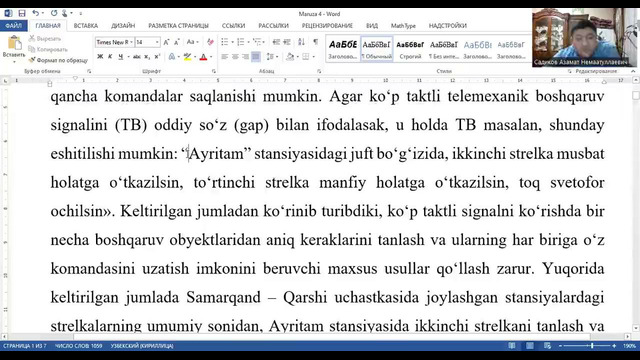Switch to the ССЫЛКИ tab

point(233,25)
